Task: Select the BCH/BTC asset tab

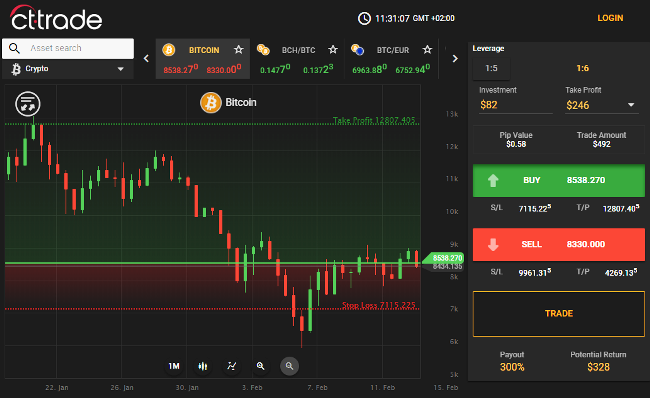Action: [x=297, y=59]
